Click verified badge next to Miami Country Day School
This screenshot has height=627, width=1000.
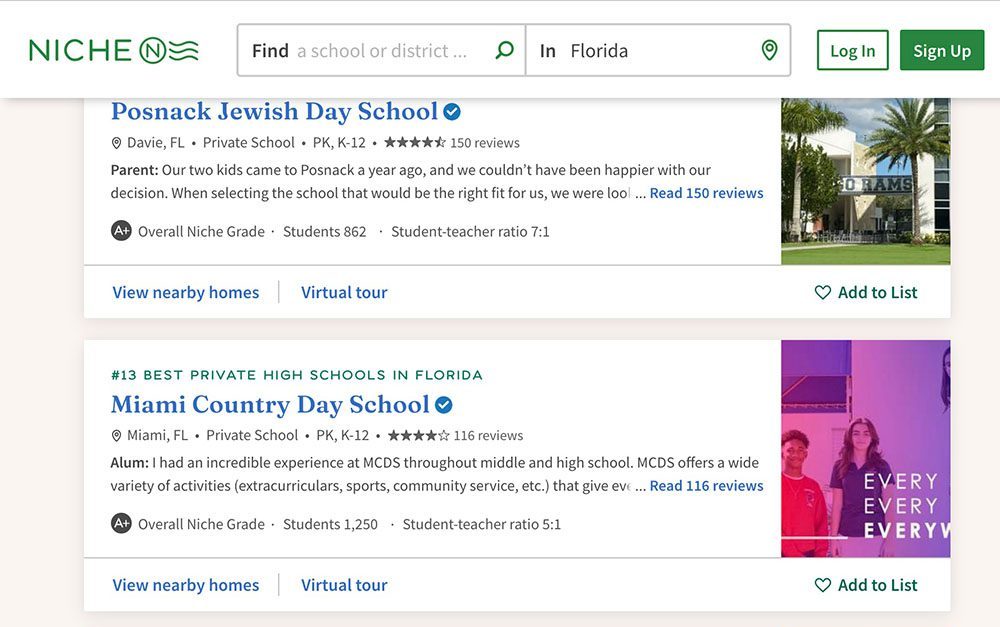coord(444,405)
